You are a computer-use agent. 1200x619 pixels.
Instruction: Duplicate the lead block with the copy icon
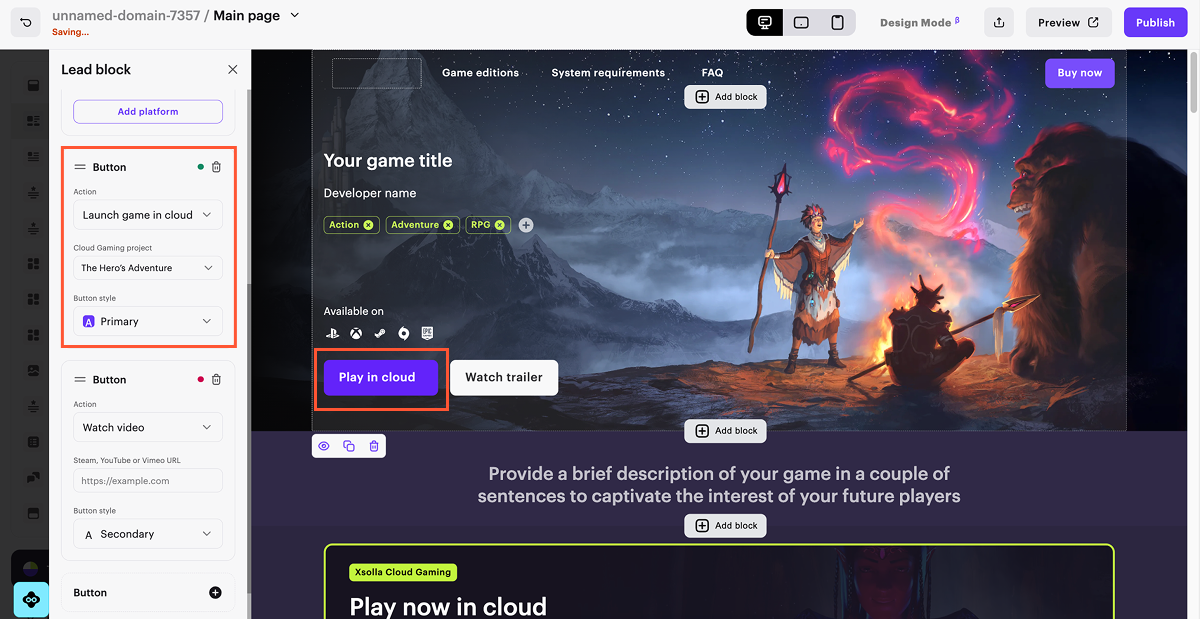(x=349, y=446)
